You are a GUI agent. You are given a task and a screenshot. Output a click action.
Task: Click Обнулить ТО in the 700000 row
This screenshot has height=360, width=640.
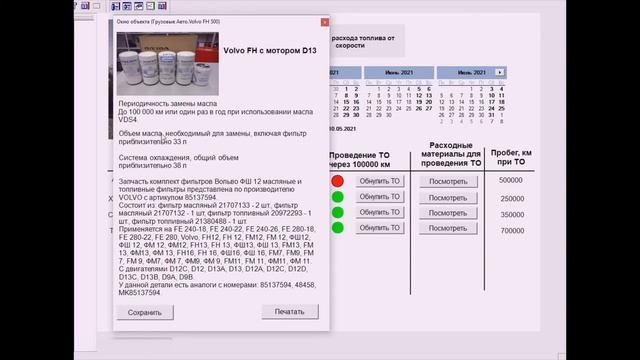pyautogui.click(x=380, y=228)
